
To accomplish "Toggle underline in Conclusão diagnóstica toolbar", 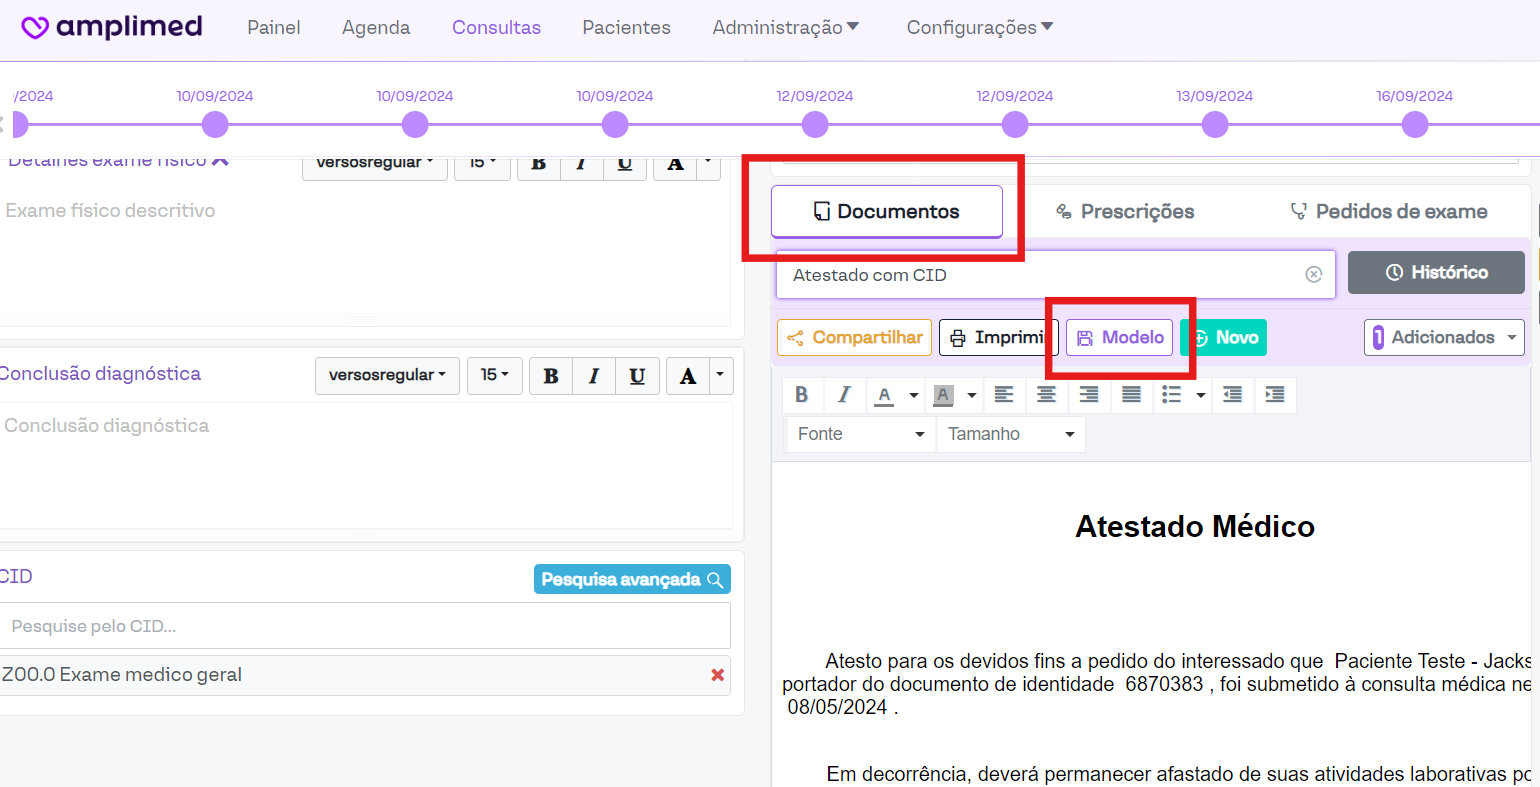I will coord(637,376).
